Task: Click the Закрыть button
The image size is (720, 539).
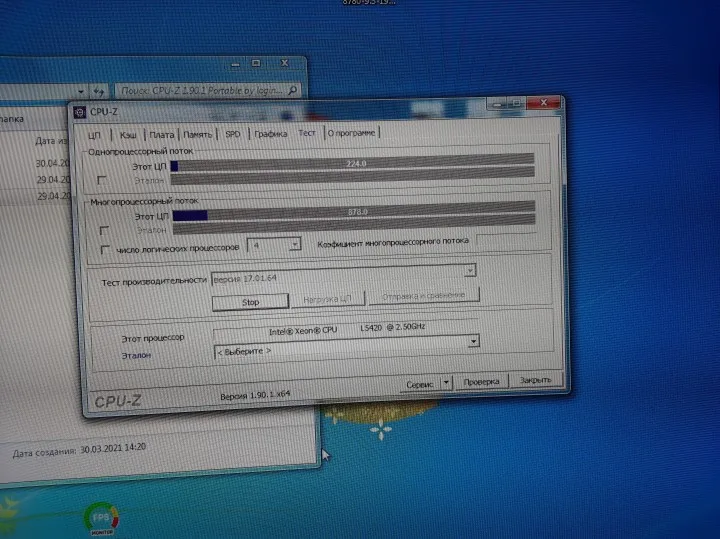Action: coord(535,380)
